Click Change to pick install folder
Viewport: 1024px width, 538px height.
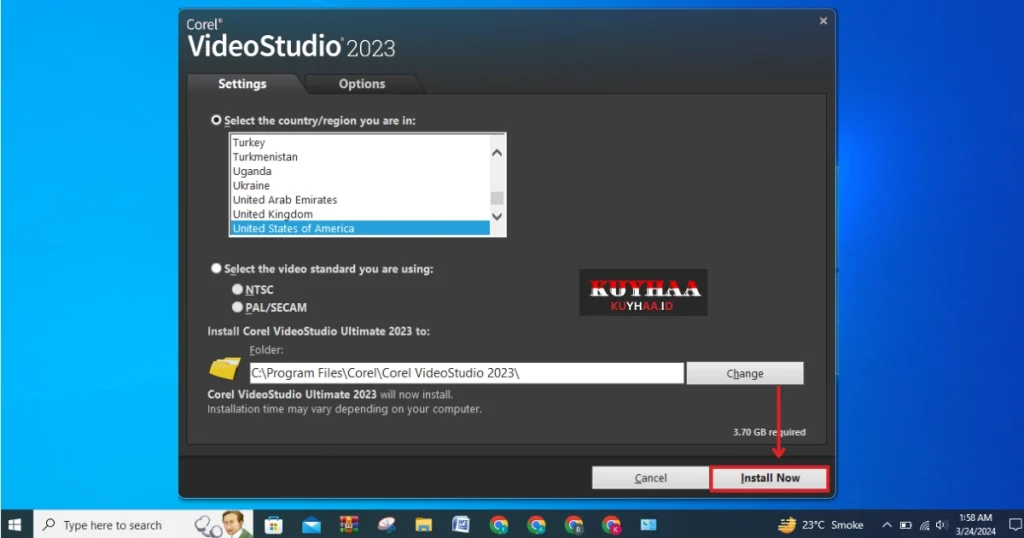tap(745, 373)
